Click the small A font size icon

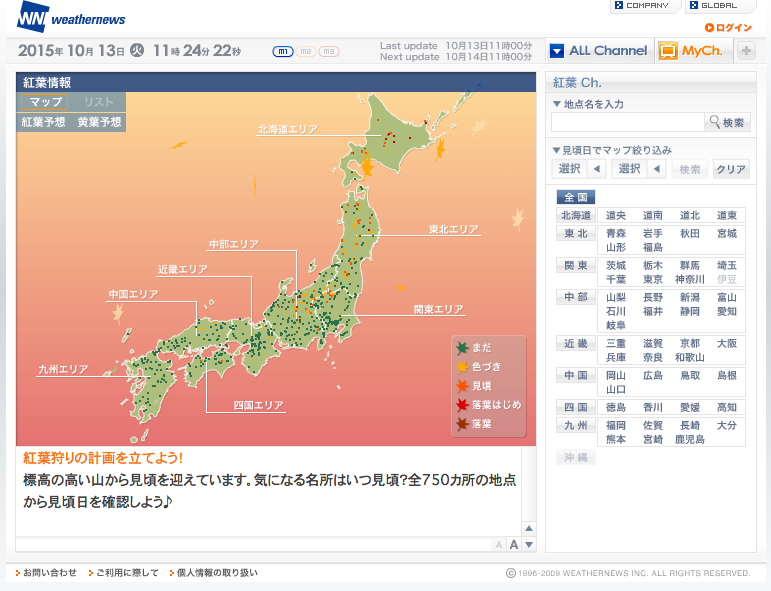coord(498,545)
